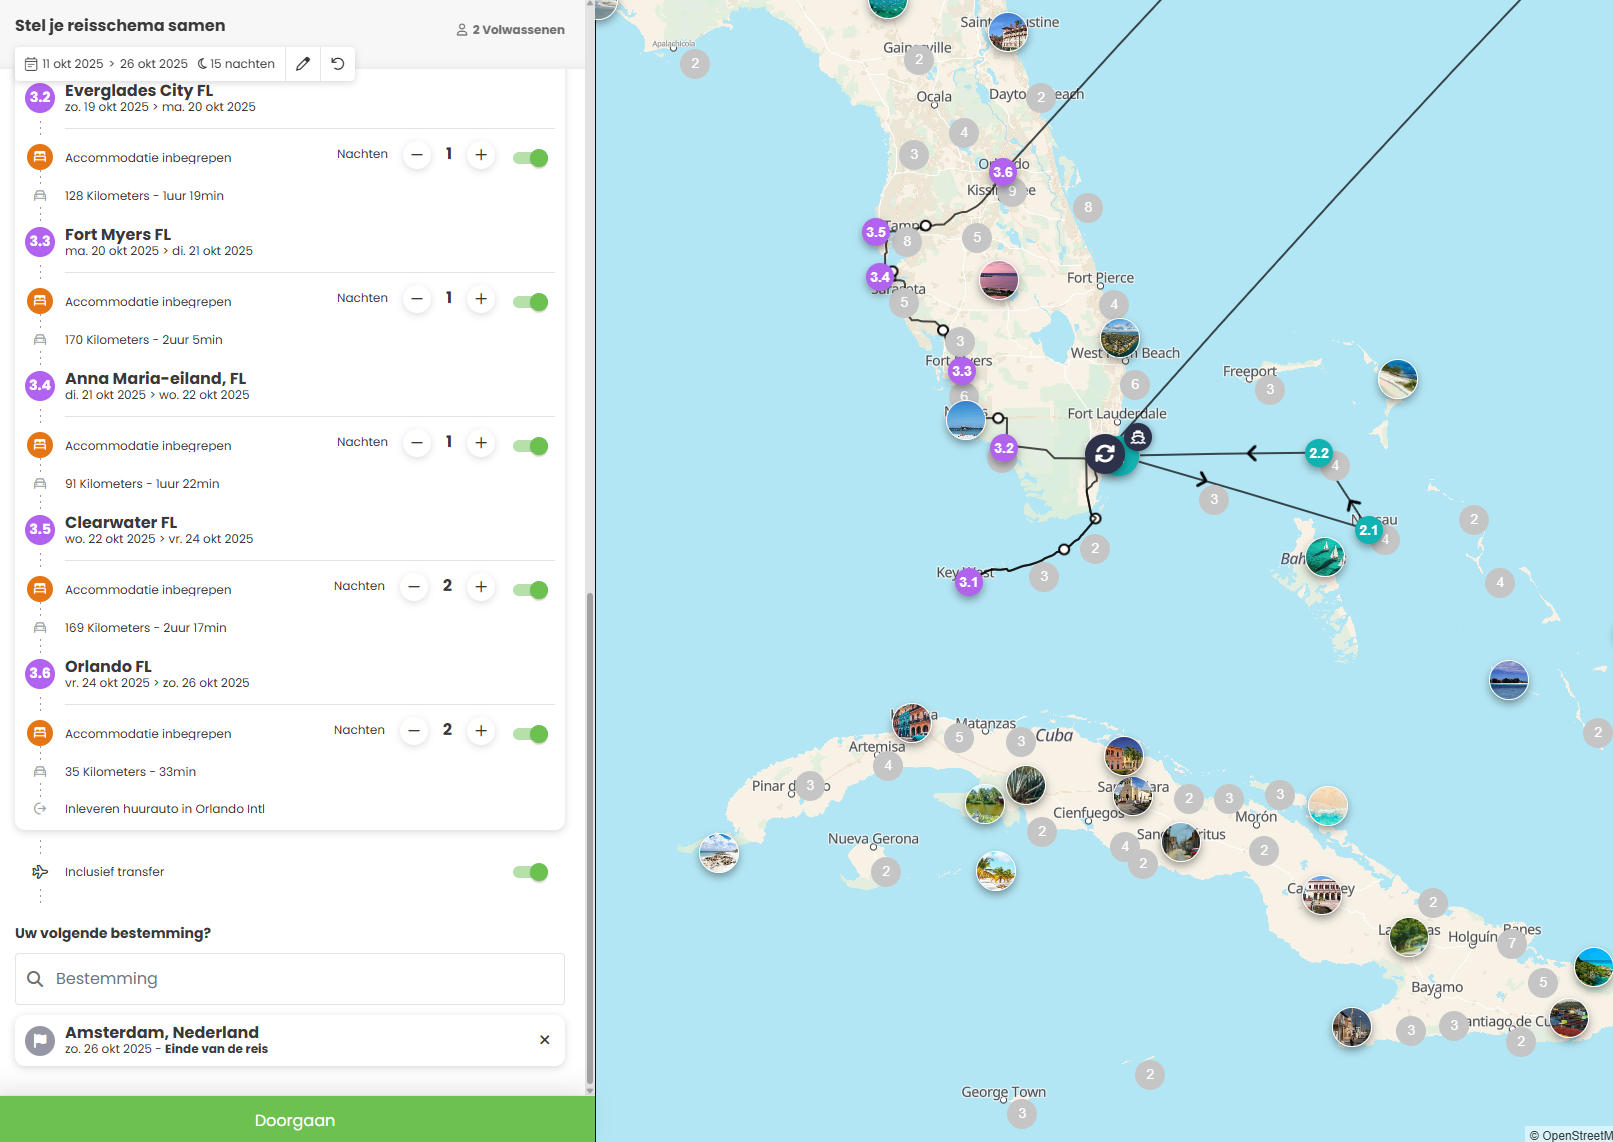Click the Inclusief transfer airplane icon
The image size is (1613, 1142).
(40, 872)
